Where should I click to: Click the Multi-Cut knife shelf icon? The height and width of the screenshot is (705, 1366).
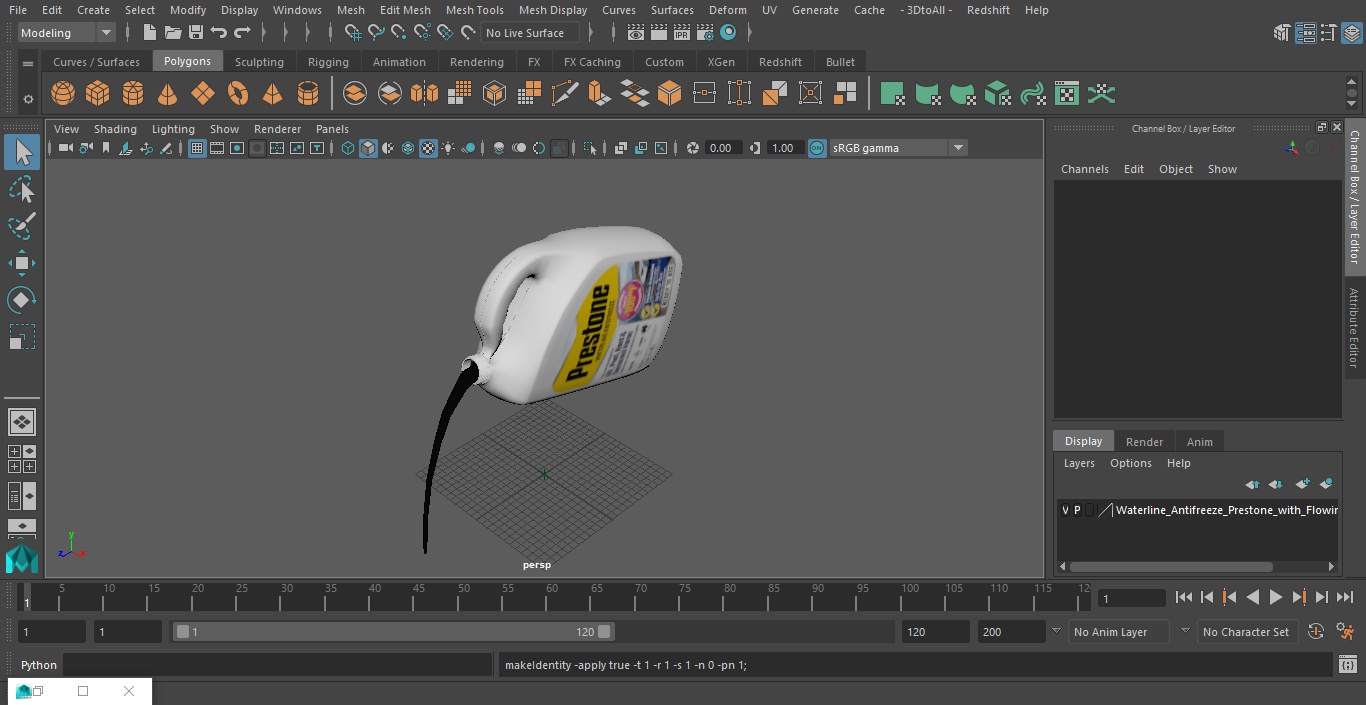(x=564, y=94)
